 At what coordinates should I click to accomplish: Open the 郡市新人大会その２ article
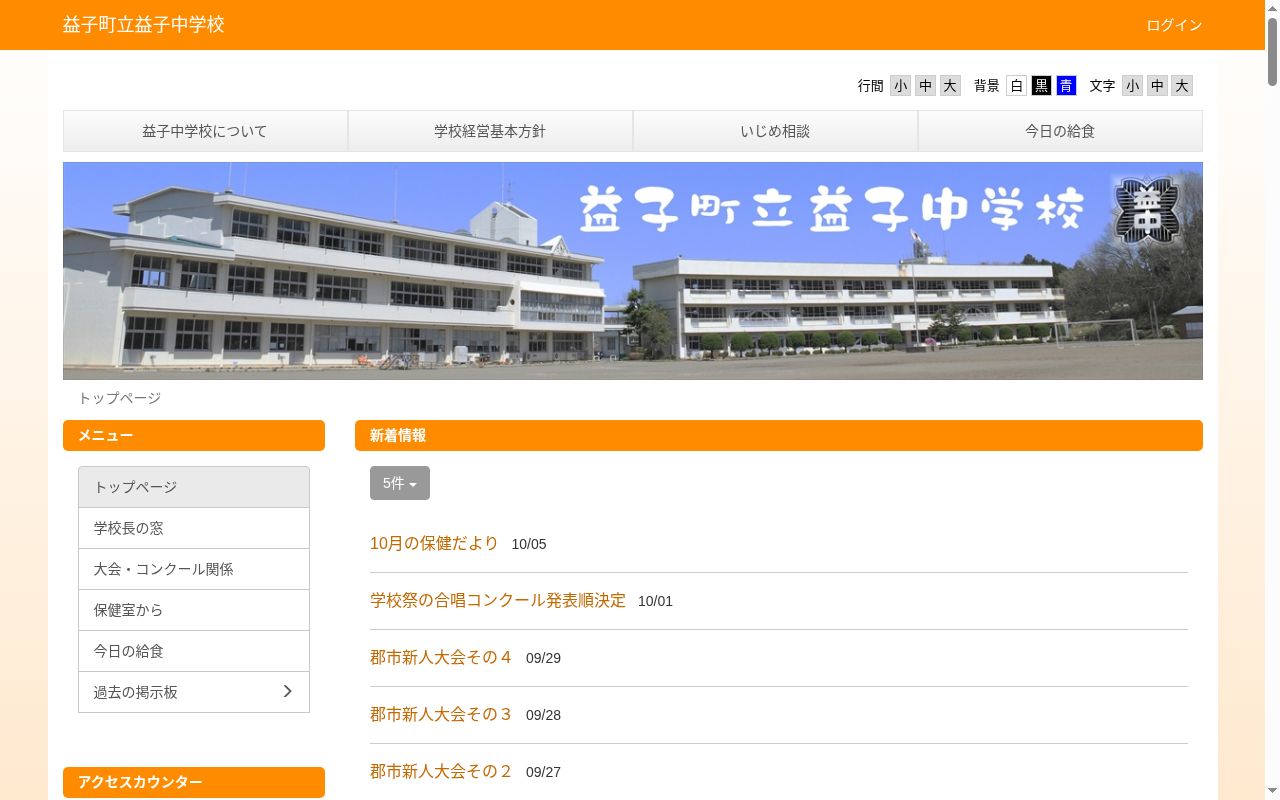pyautogui.click(x=441, y=771)
